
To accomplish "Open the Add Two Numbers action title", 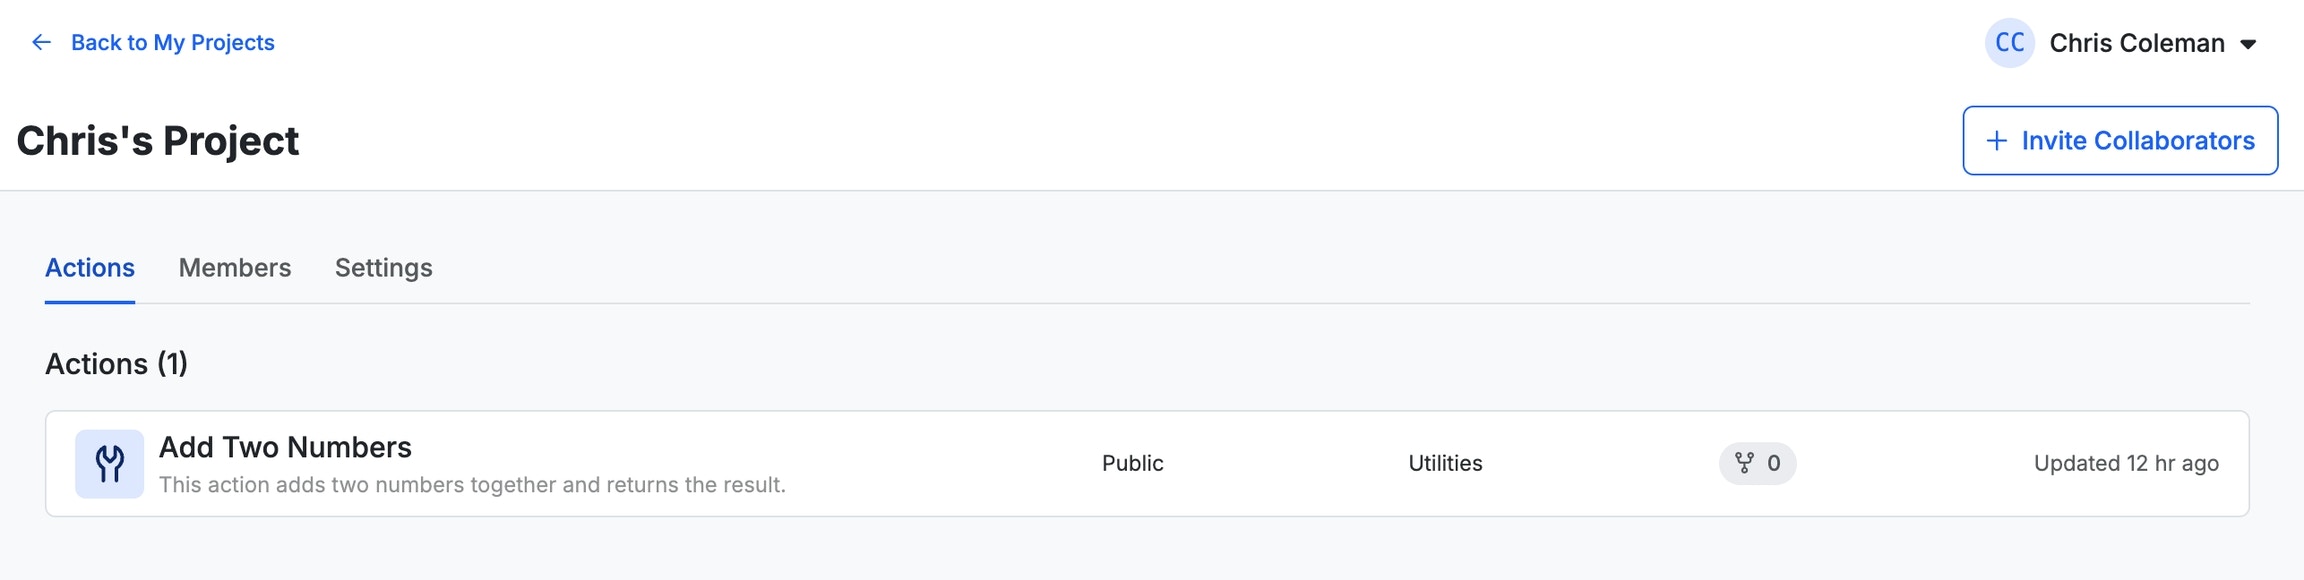I will tap(285, 447).
